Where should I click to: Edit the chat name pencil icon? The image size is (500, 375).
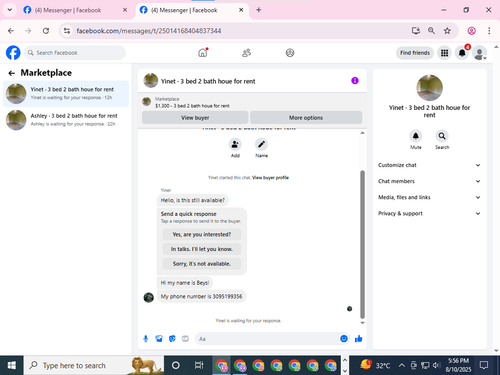tap(261, 144)
